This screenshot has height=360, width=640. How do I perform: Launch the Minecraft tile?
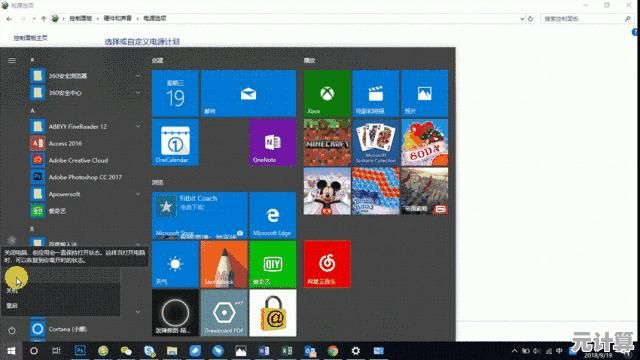[x=327, y=142]
